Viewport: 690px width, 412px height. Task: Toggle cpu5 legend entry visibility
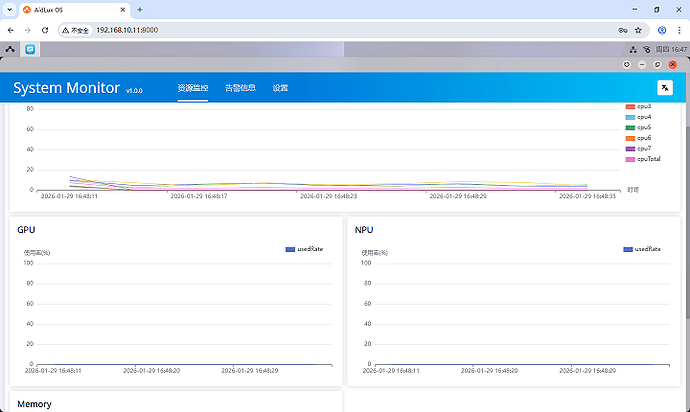click(638, 127)
